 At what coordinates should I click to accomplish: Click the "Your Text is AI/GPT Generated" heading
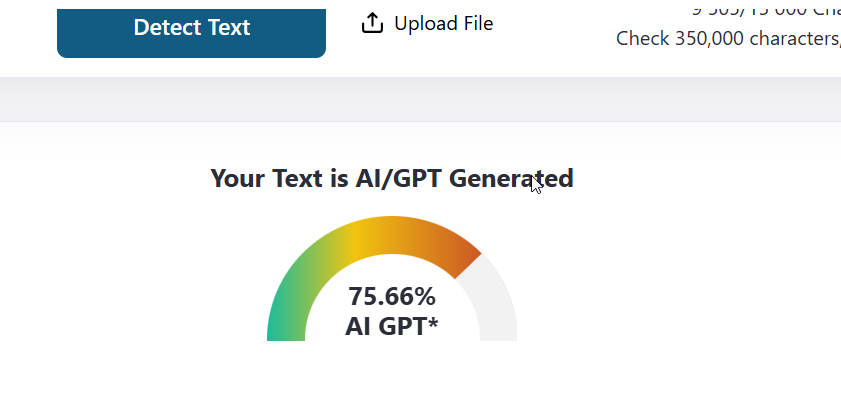pos(391,179)
